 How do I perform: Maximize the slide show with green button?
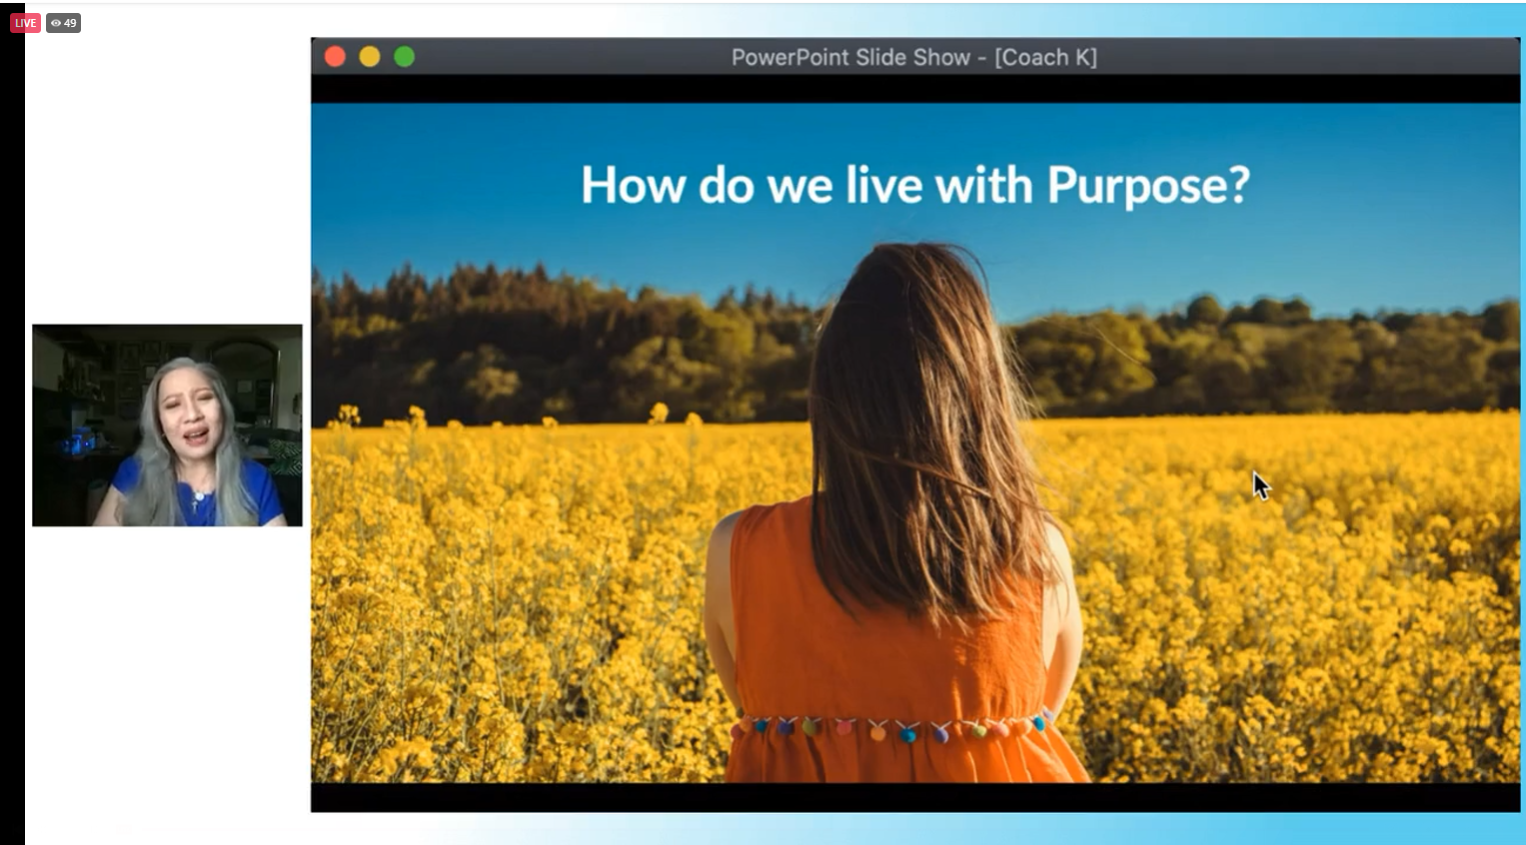[404, 57]
